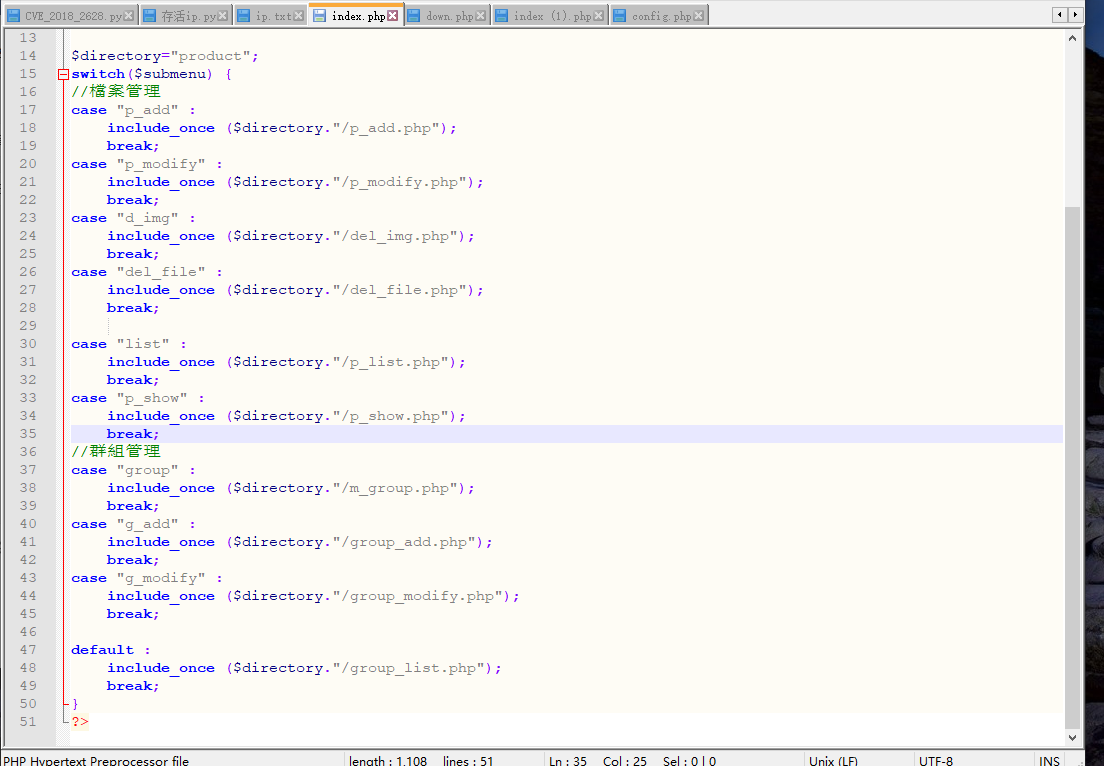Click the case "p_add" line
Screen dimensions: 1104x766
[133, 110]
